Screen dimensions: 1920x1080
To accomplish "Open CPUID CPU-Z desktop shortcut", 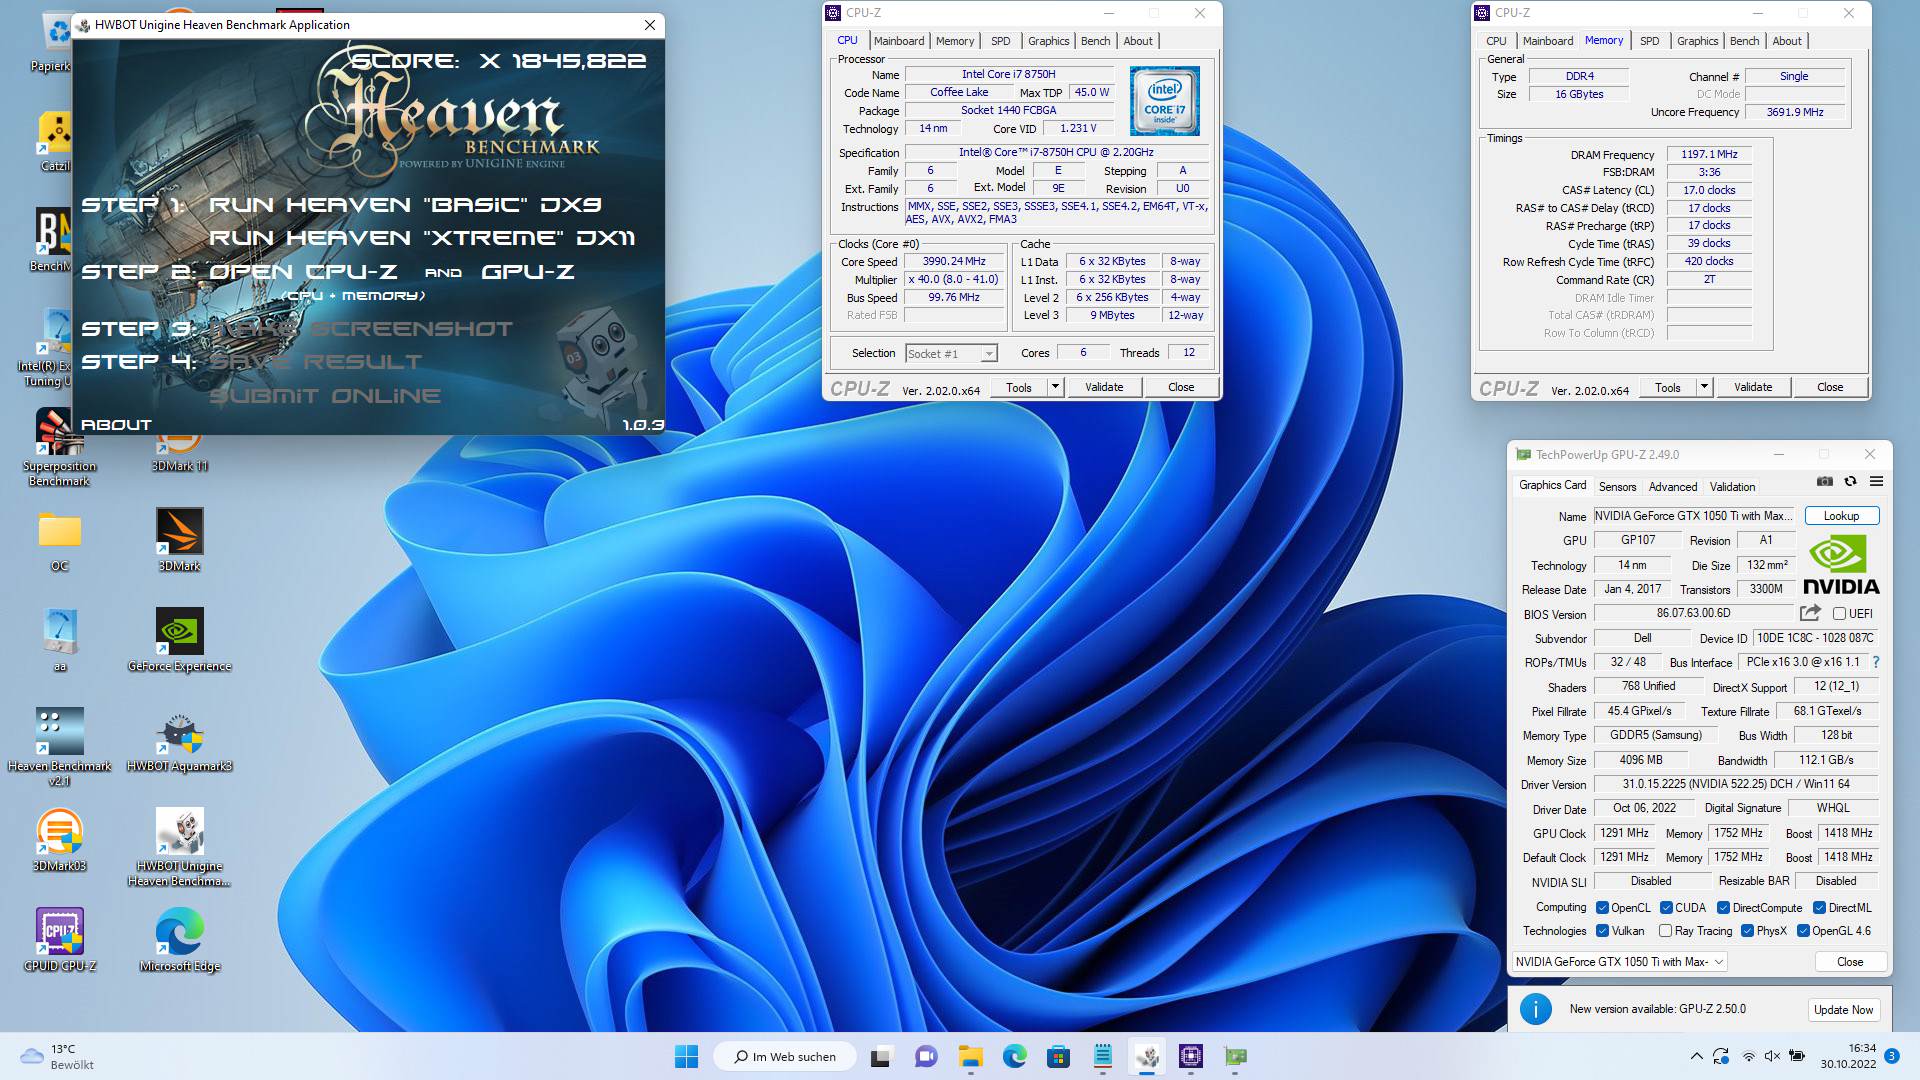I will [x=59, y=940].
